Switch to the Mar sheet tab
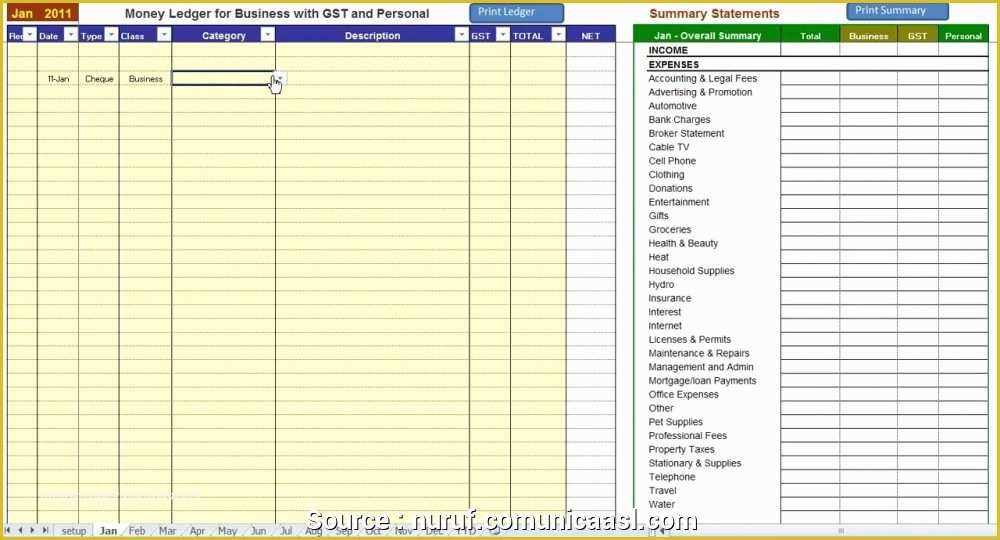 (x=167, y=531)
